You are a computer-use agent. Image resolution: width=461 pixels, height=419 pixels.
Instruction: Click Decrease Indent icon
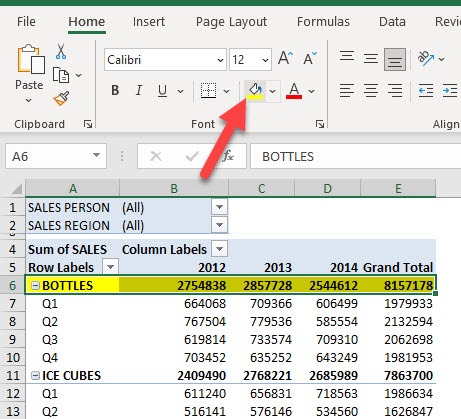point(426,91)
